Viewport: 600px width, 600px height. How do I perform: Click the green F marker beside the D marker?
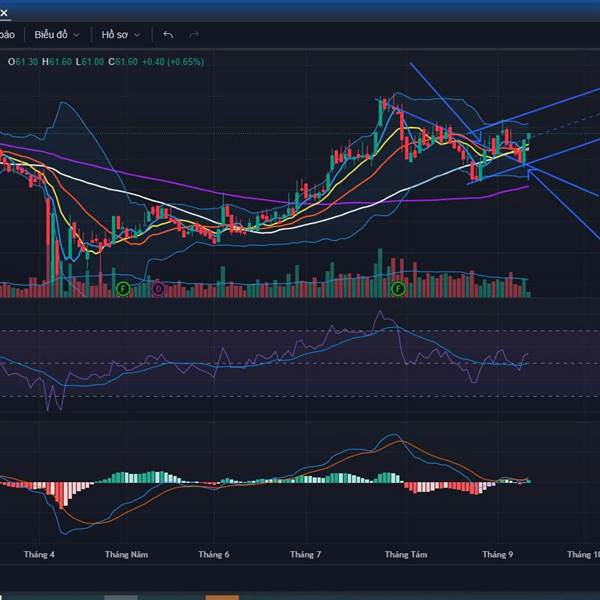pos(124,289)
